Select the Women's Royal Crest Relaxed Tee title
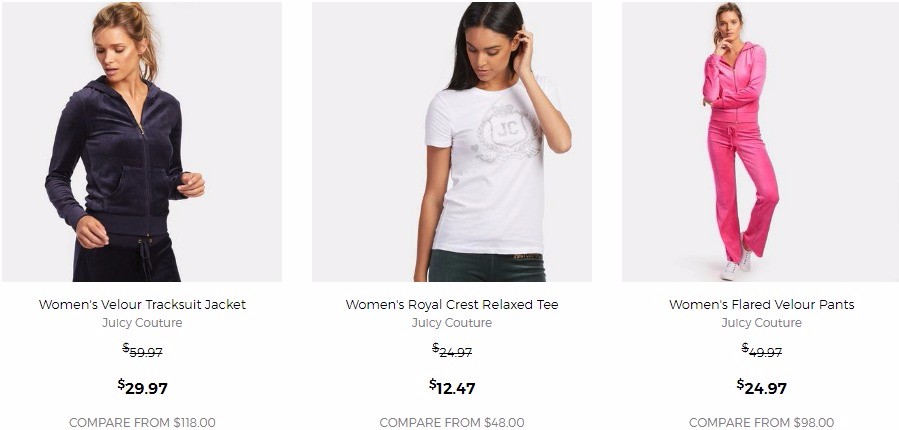Viewport: 899px width, 430px height. pyautogui.click(x=452, y=304)
